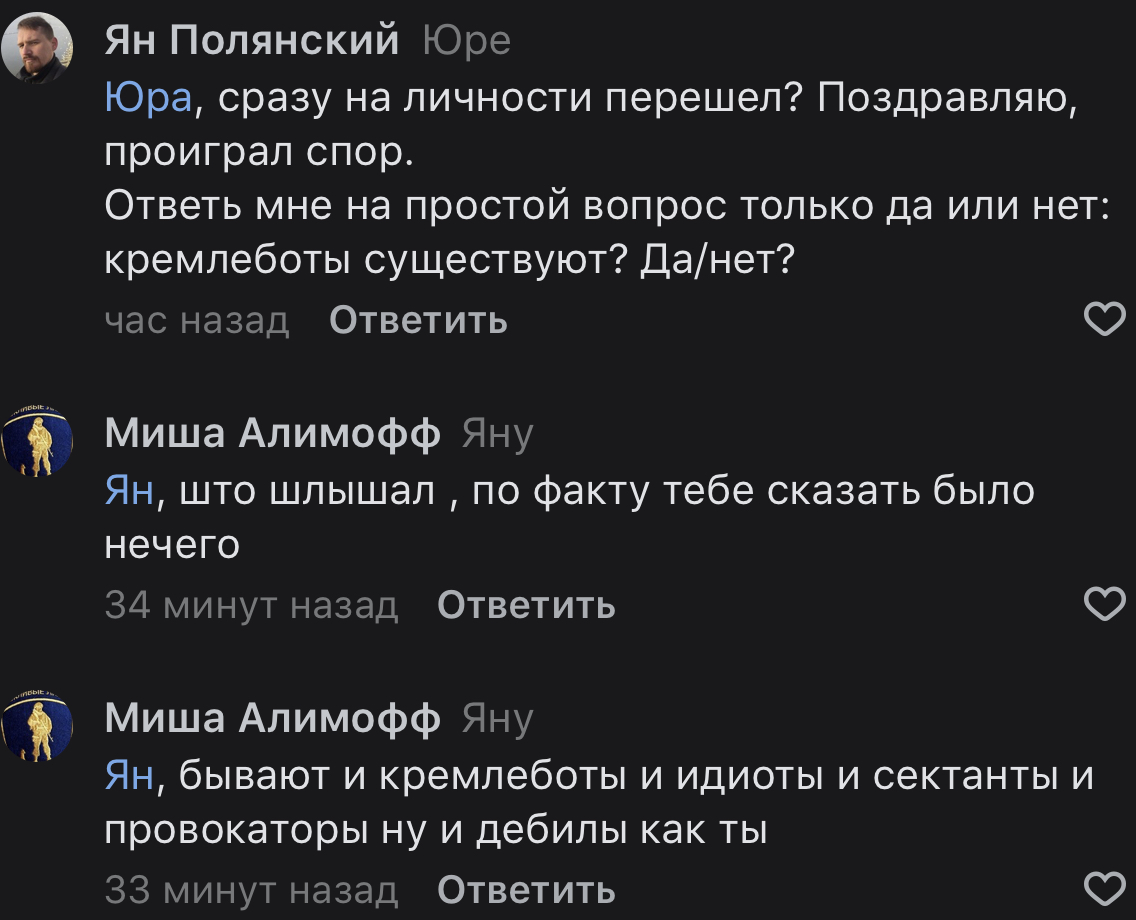
Task: Click the "час назад" timestamp
Action: 197,321
